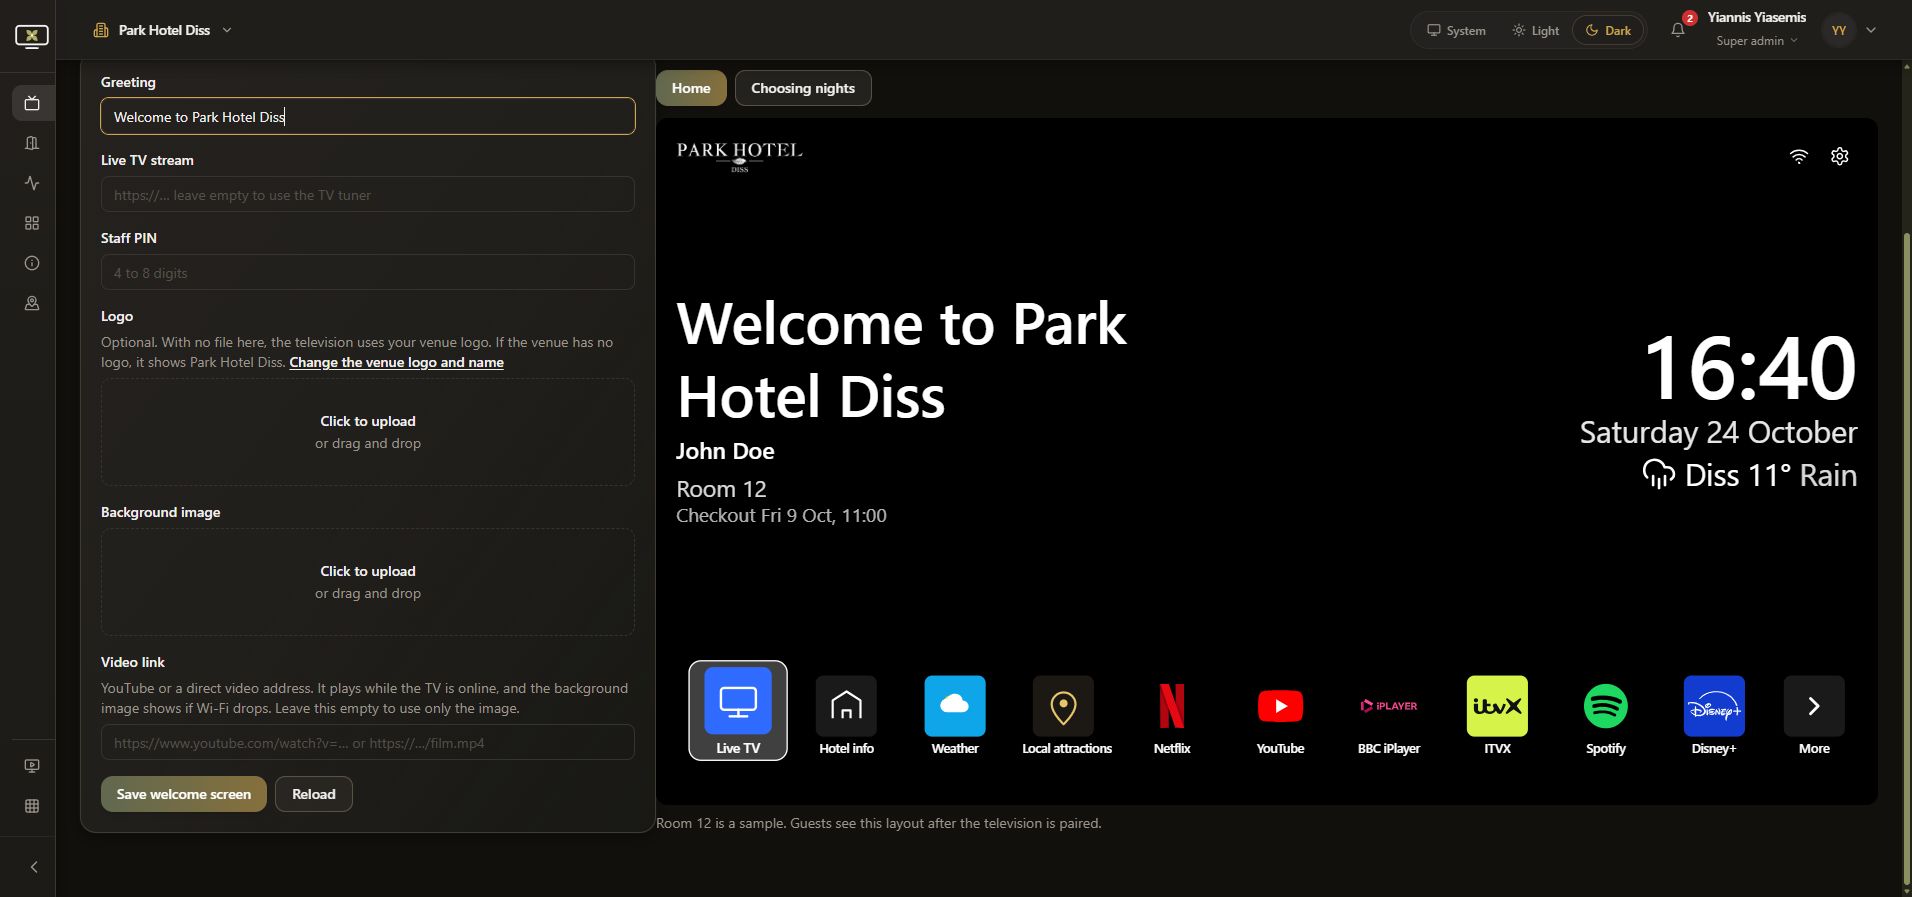Open the Super admin role dropdown
Screen dimensions: 1912x897
[x=1757, y=41]
